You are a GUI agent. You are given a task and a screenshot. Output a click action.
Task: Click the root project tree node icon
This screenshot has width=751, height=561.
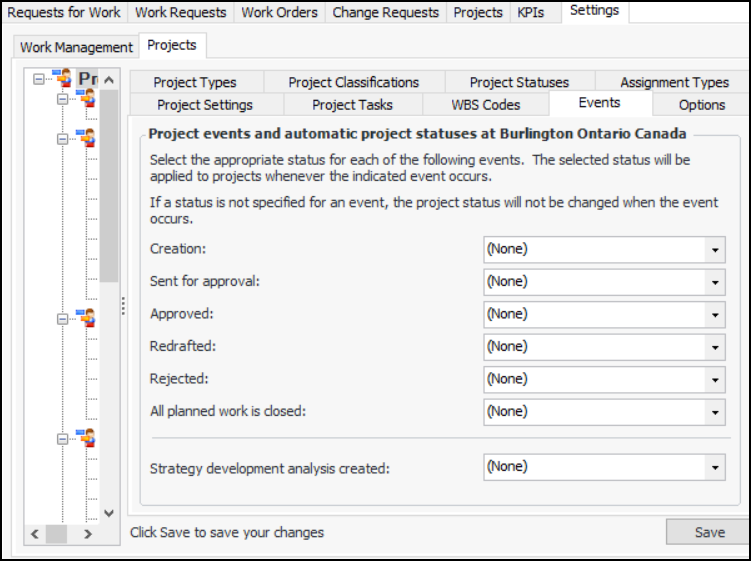point(64,78)
